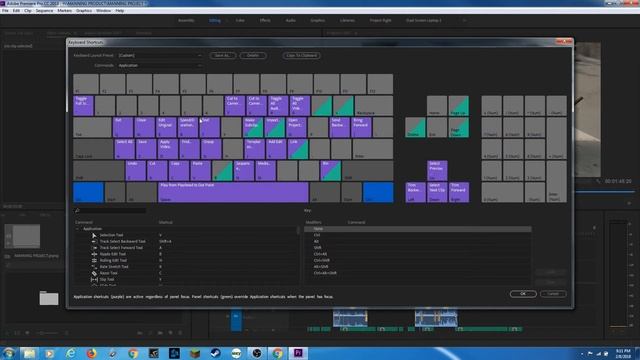This screenshot has width=640, height=360.
Task: Select the Speed/Duration key
Action: point(188,127)
